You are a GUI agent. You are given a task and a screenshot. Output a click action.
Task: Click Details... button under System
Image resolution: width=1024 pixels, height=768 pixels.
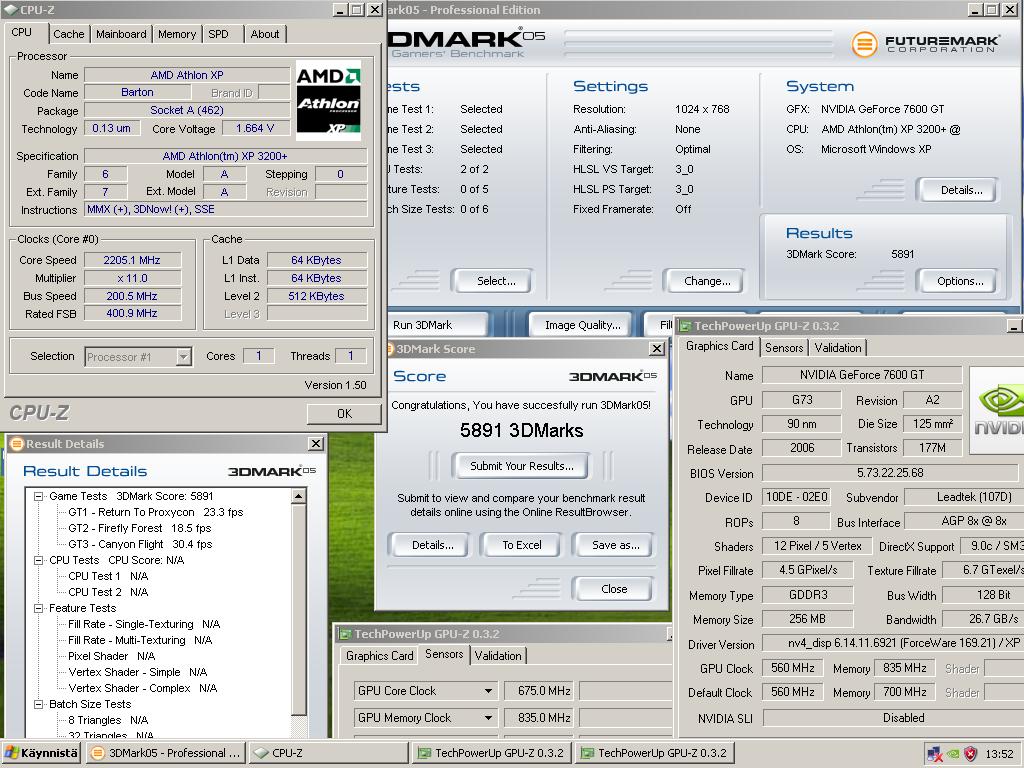pyautogui.click(x=961, y=190)
